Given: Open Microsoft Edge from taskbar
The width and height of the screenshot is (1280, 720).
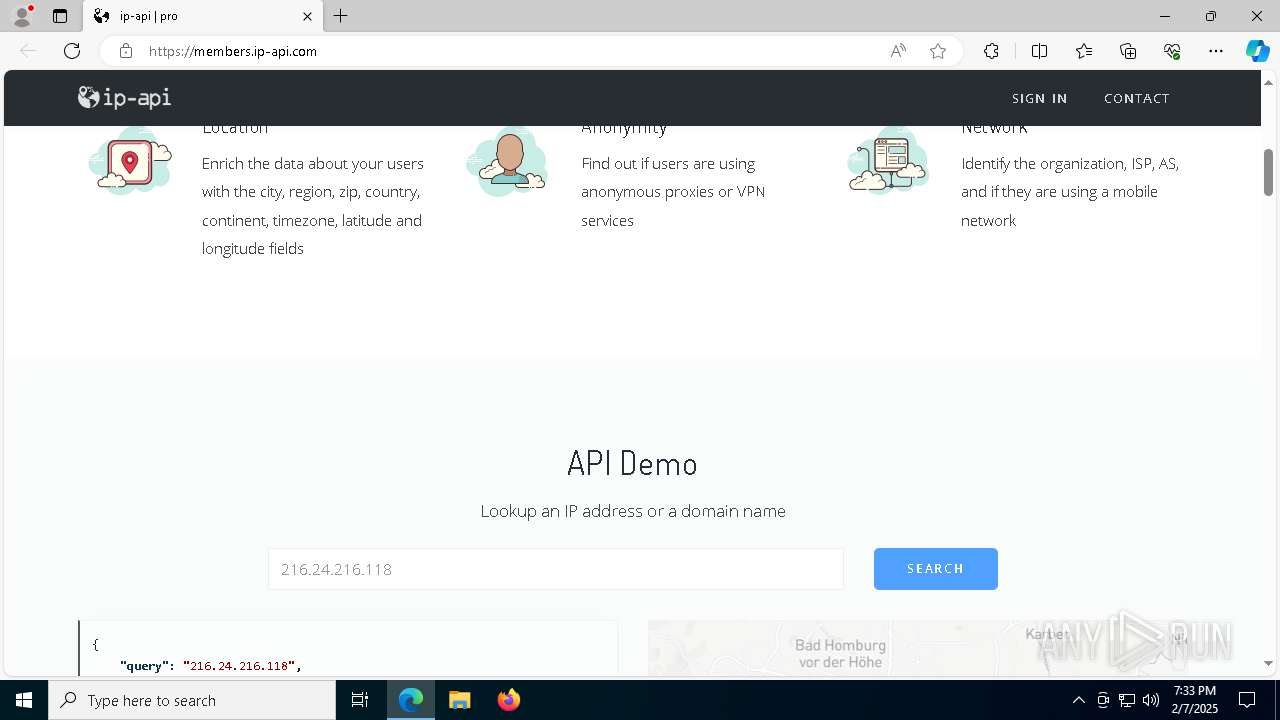Looking at the screenshot, I should pos(411,700).
